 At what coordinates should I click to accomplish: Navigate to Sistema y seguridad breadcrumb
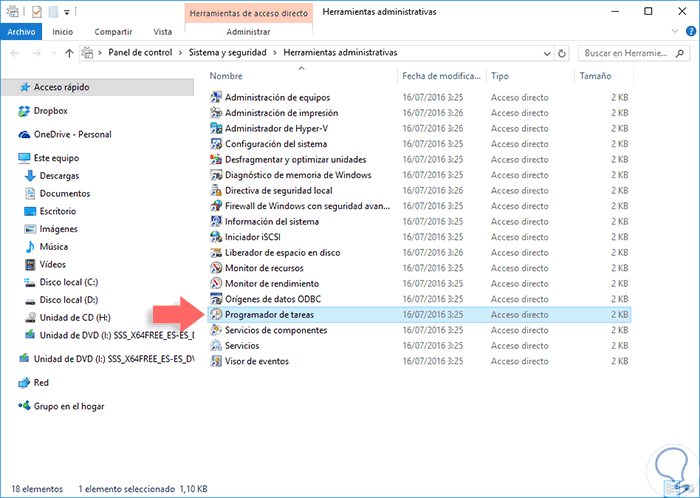(x=227, y=53)
